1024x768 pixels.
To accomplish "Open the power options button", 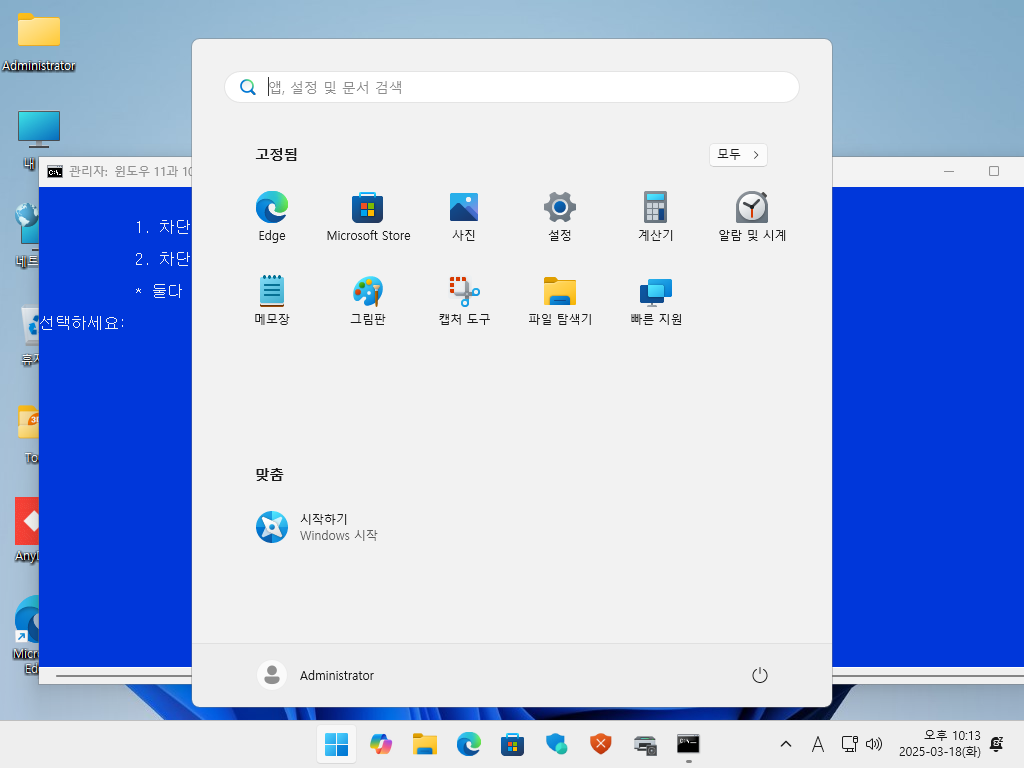I will click(x=760, y=675).
